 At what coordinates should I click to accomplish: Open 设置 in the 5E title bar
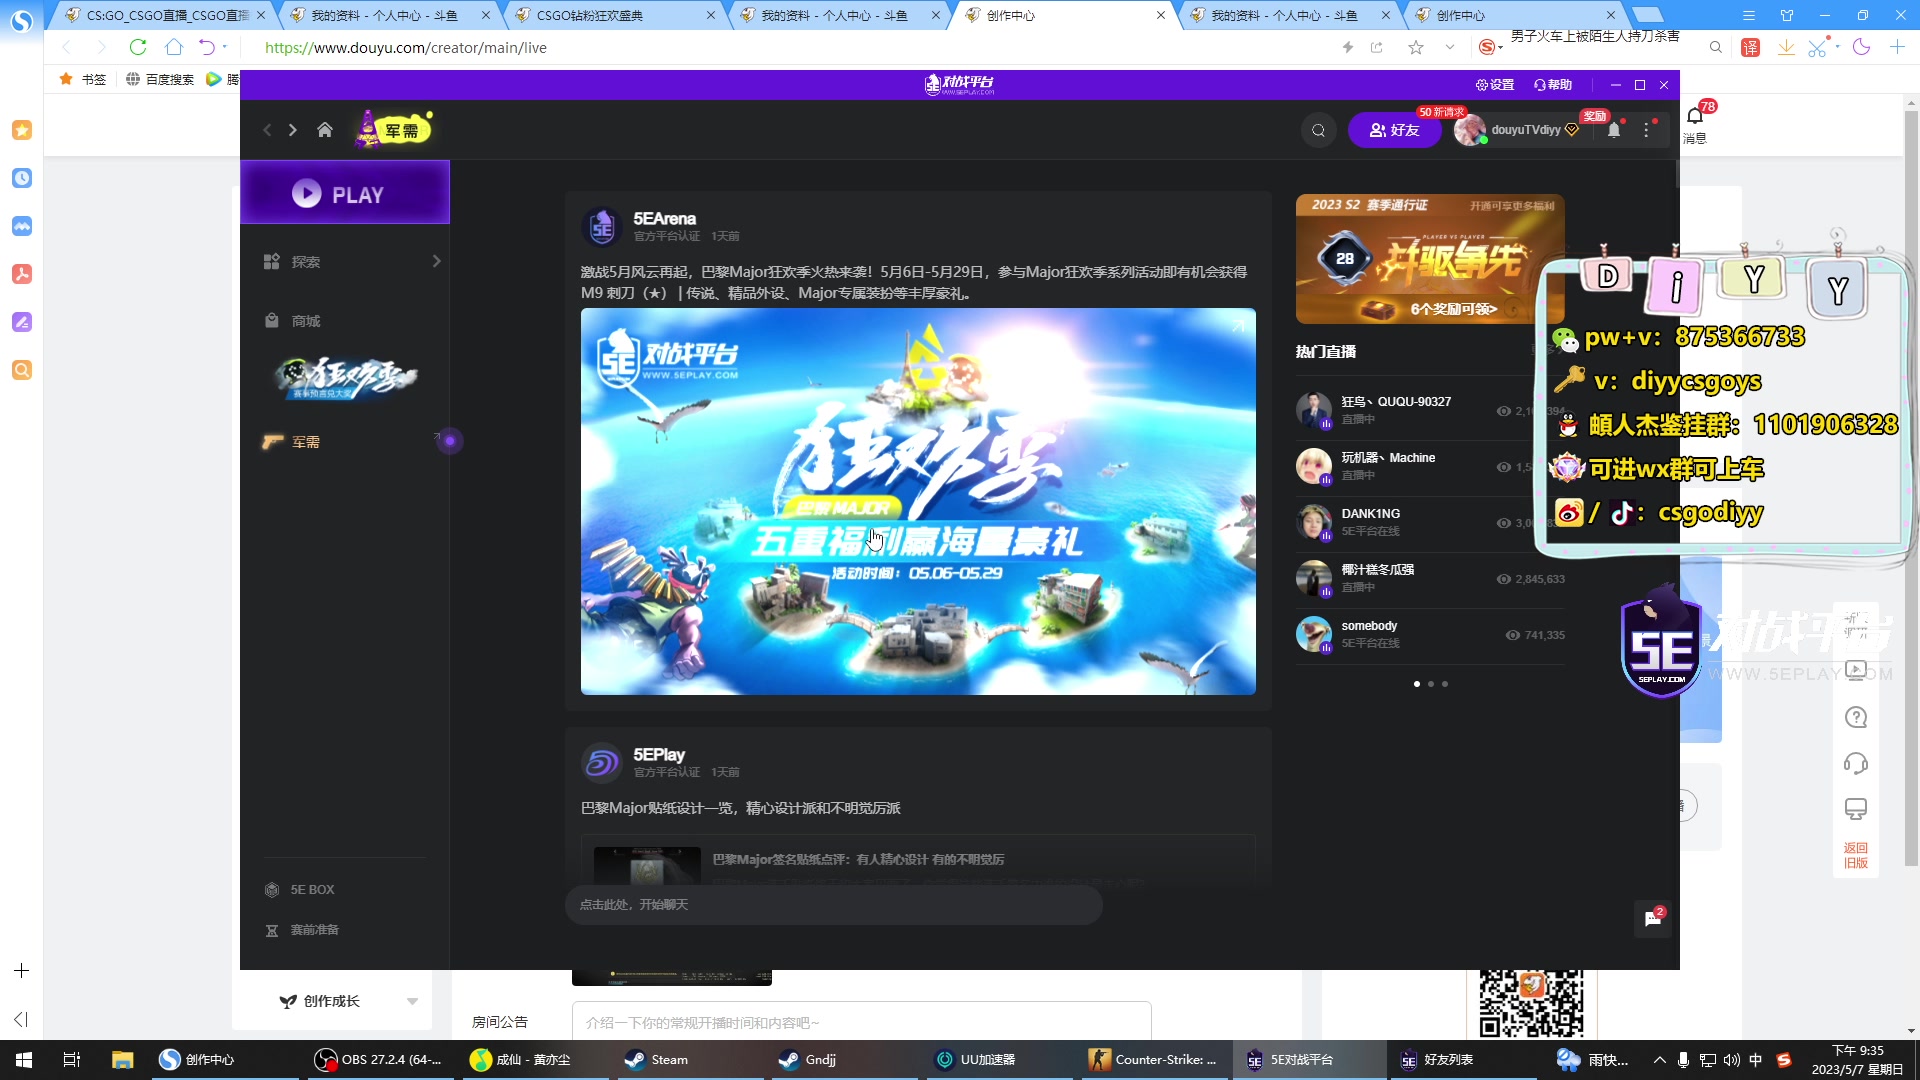(1495, 85)
